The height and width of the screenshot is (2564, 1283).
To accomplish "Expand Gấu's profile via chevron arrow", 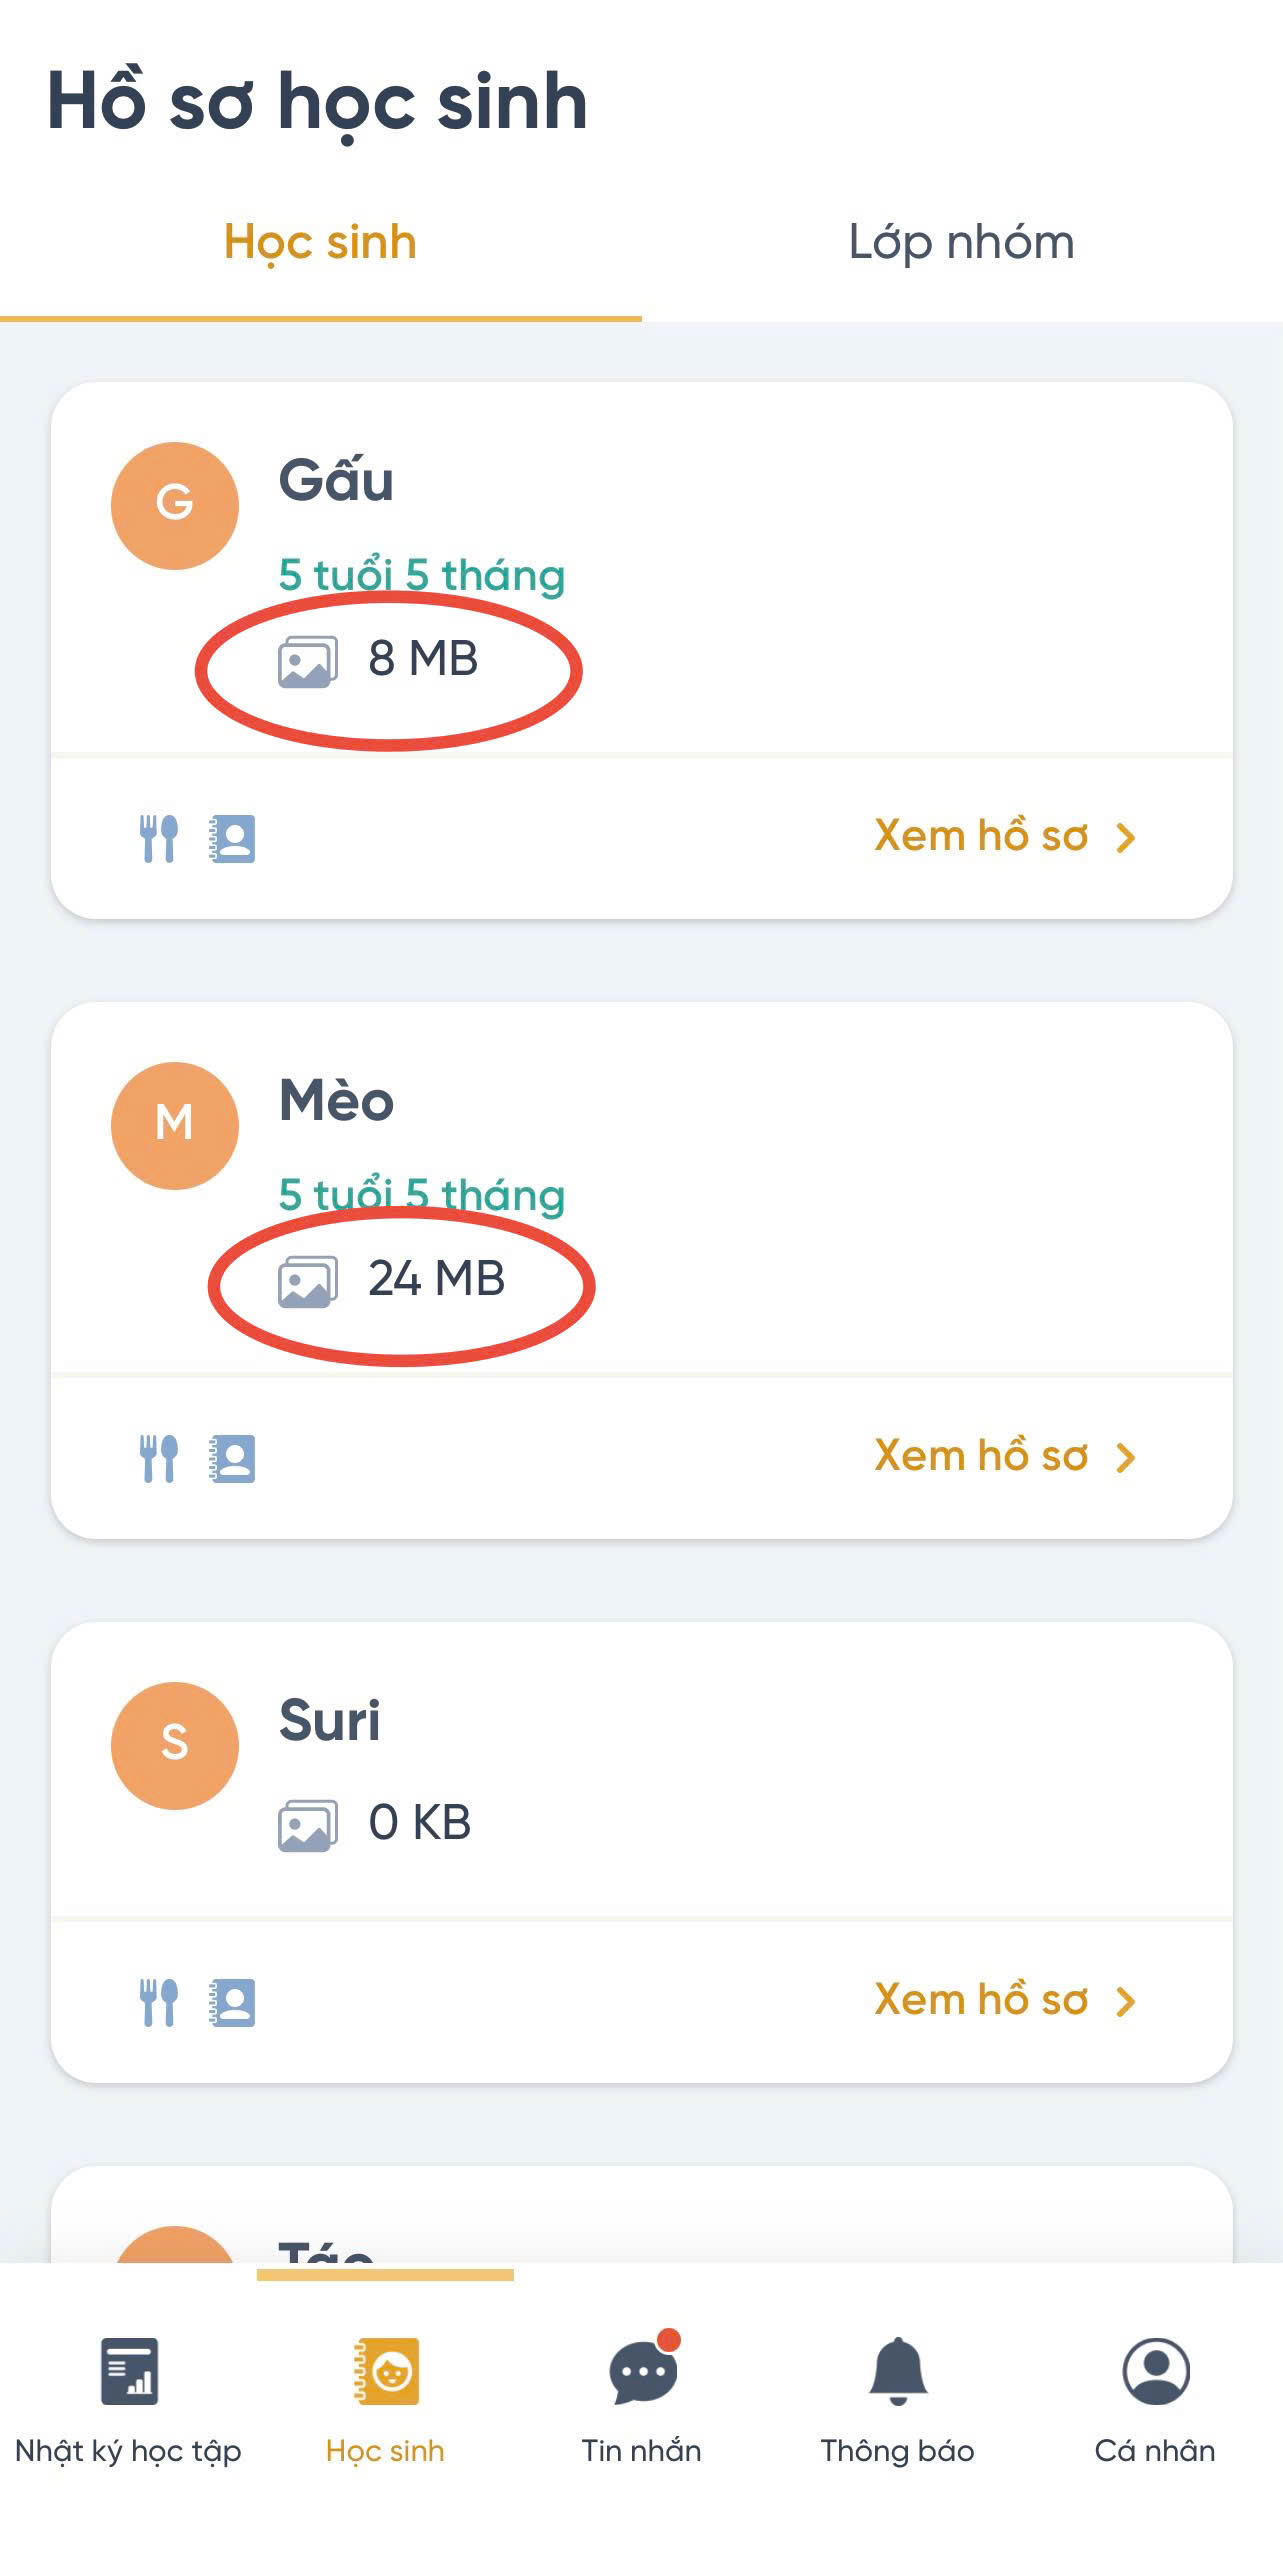I will click(x=1126, y=838).
